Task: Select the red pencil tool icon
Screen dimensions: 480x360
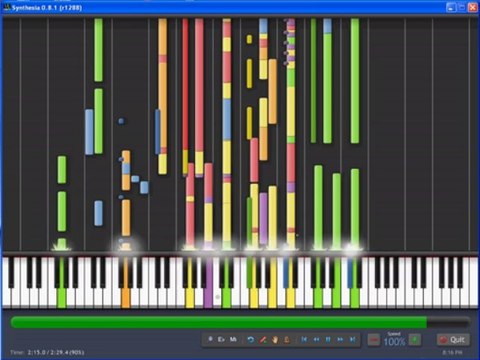Action: pyautogui.click(x=263, y=340)
